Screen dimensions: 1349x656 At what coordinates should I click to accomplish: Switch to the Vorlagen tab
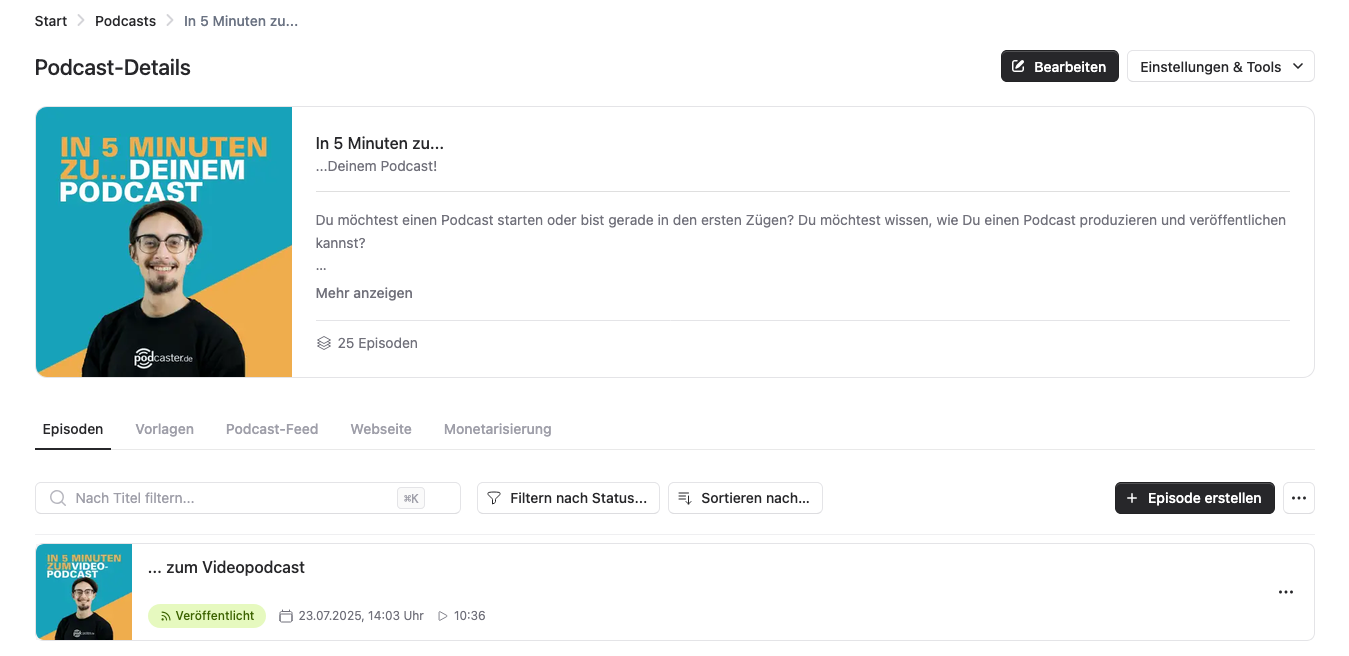click(x=165, y=429)
